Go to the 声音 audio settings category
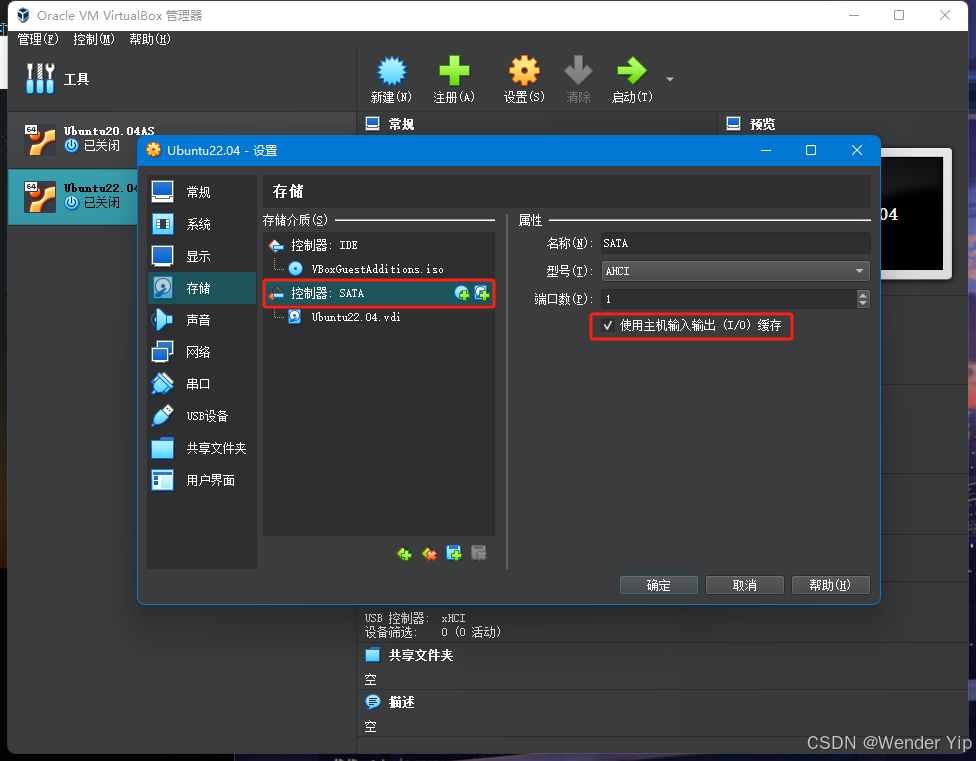The width and height of the screenshot is (976, 761). 202,320
